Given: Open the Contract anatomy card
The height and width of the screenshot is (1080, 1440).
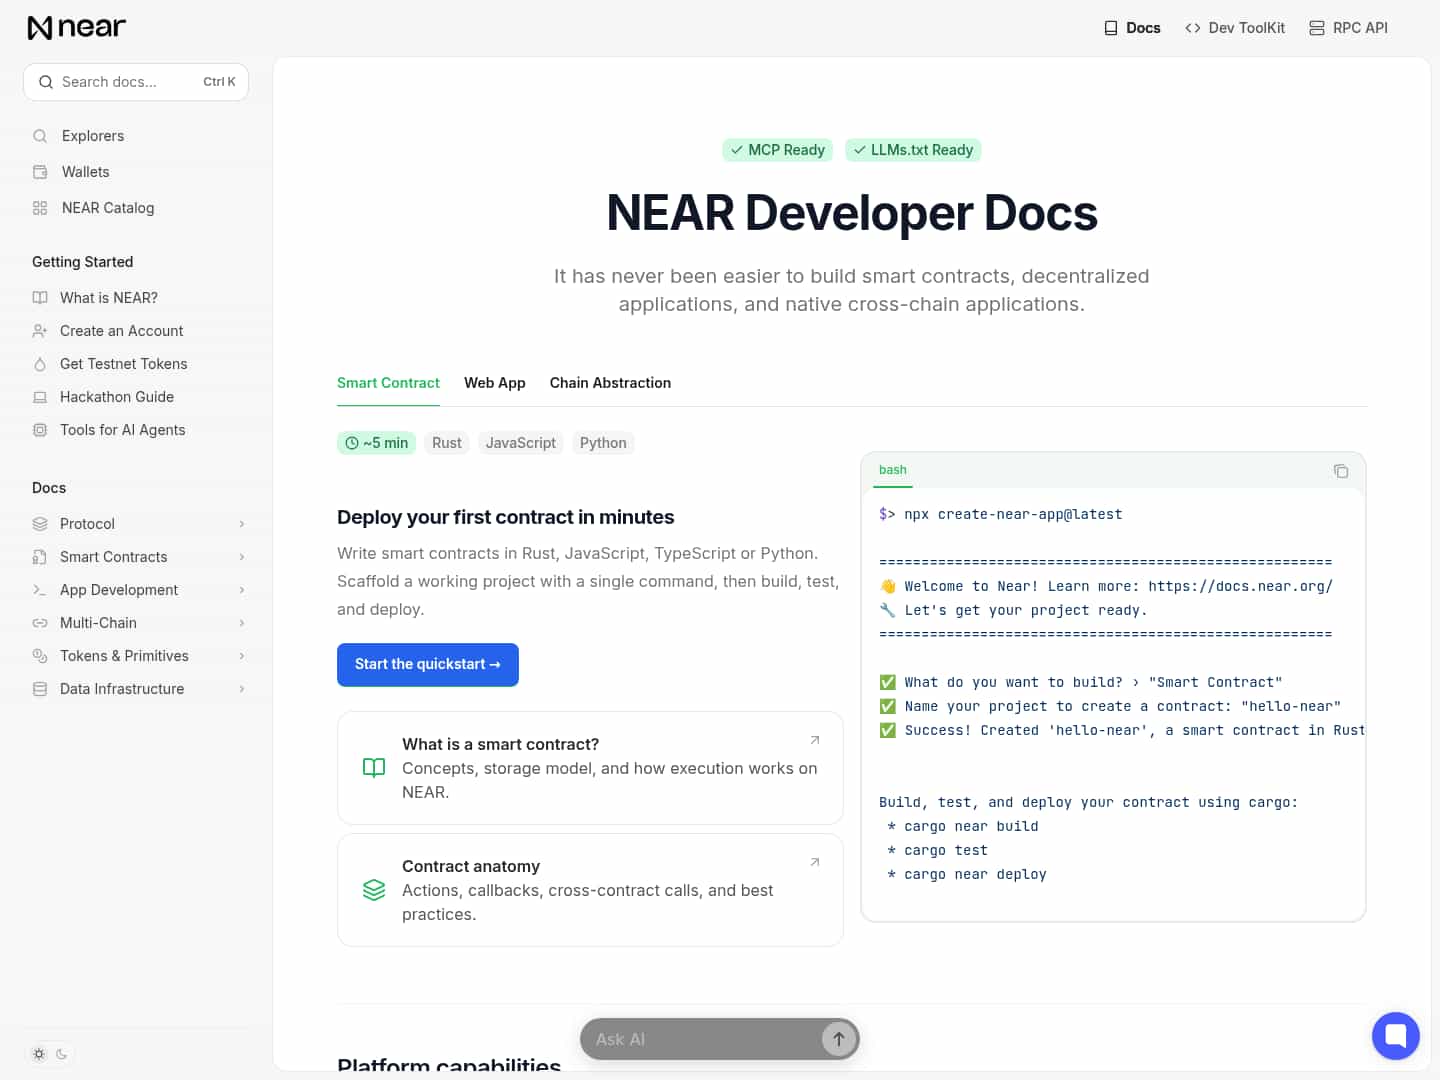Looking at the screenshot, I should pyautogui.click(x=590, y=890).
